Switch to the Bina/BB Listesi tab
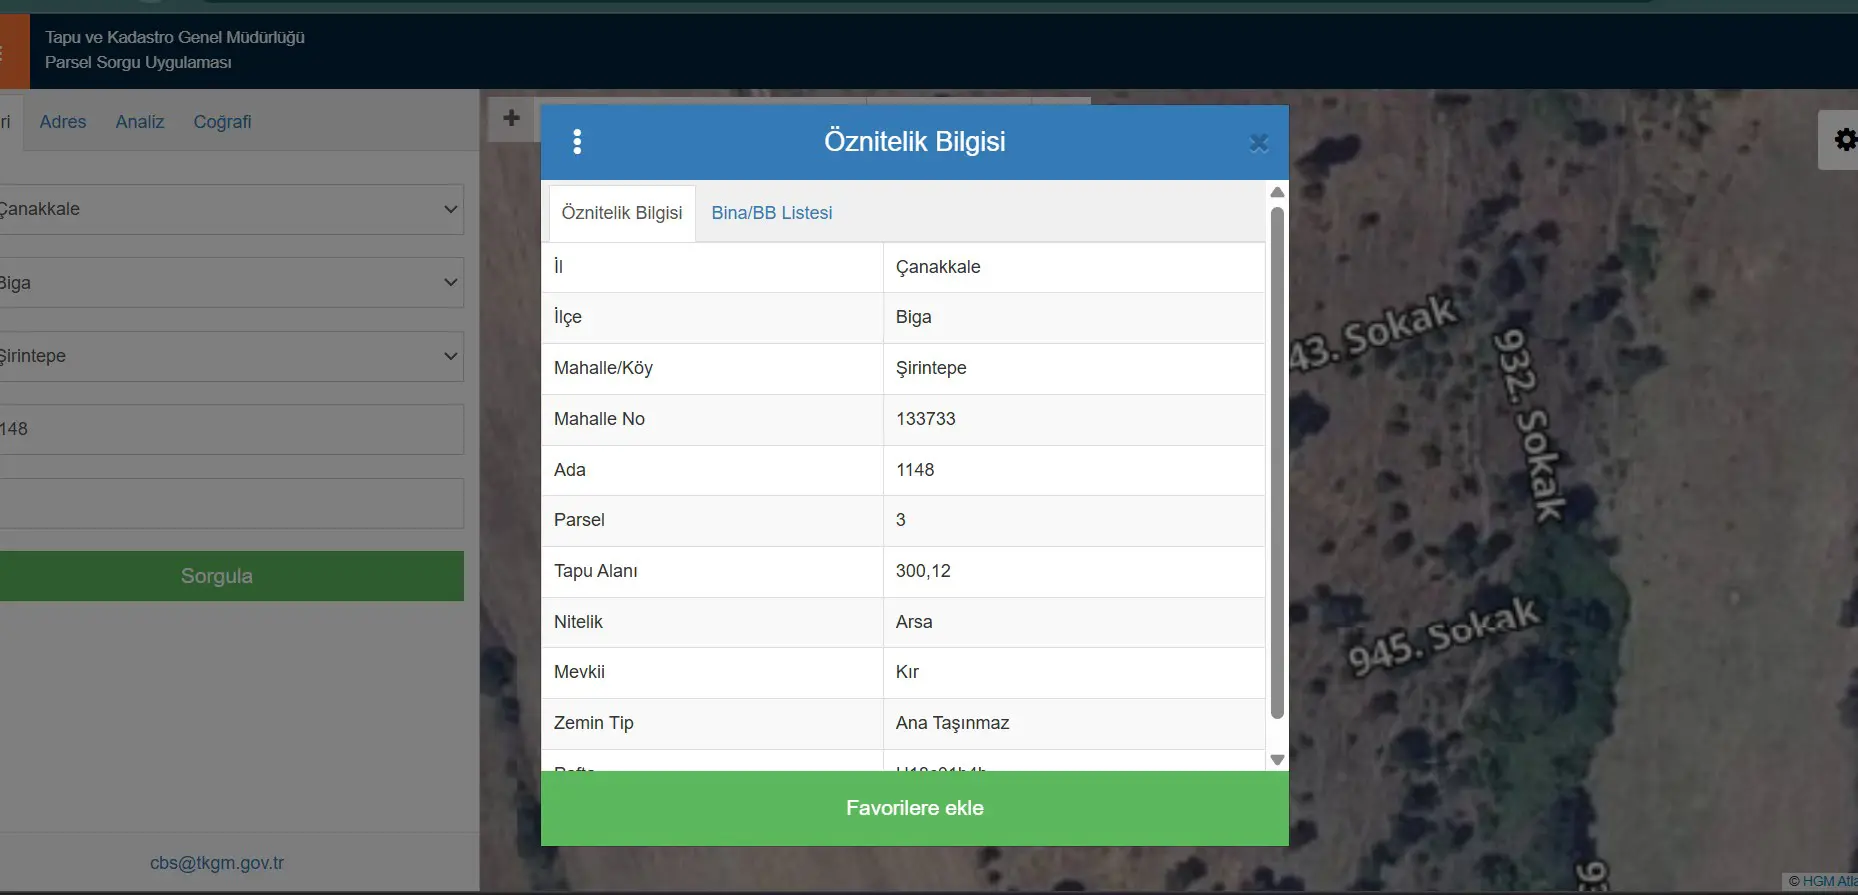The image size is (1858, 895). (772, 213)
